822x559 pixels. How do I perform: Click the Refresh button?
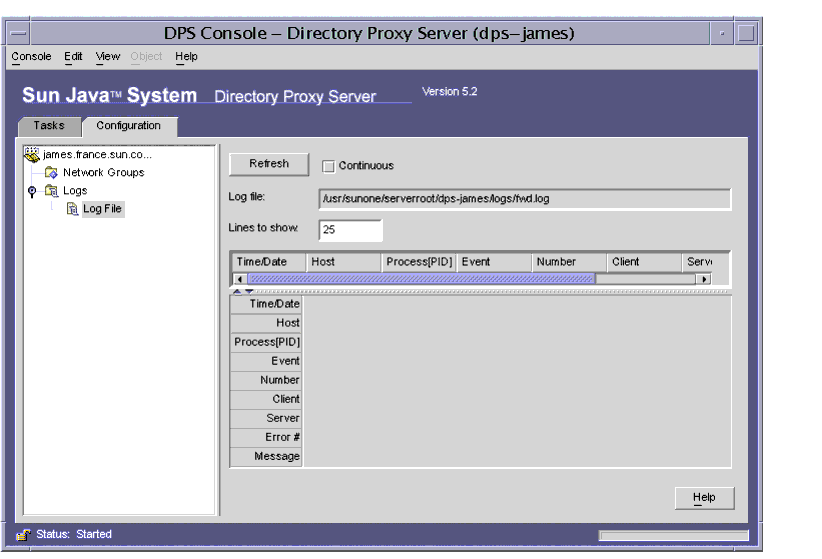click(269, 164)
